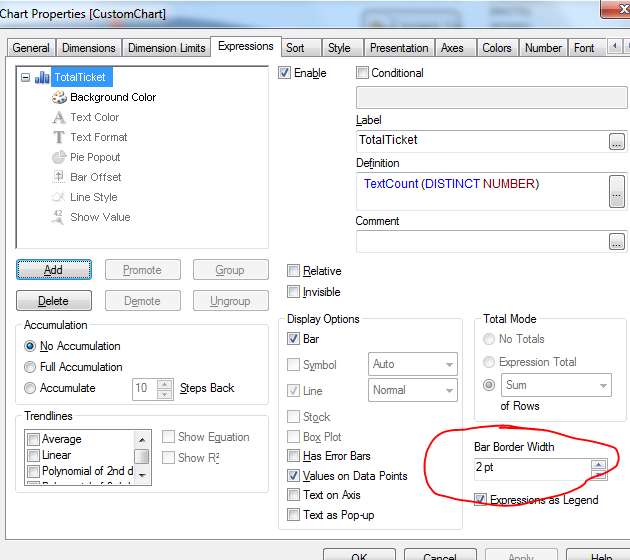Switch to the Dimensions tab
Viewport: 630px width, 560px height.
tap(89, 48)
